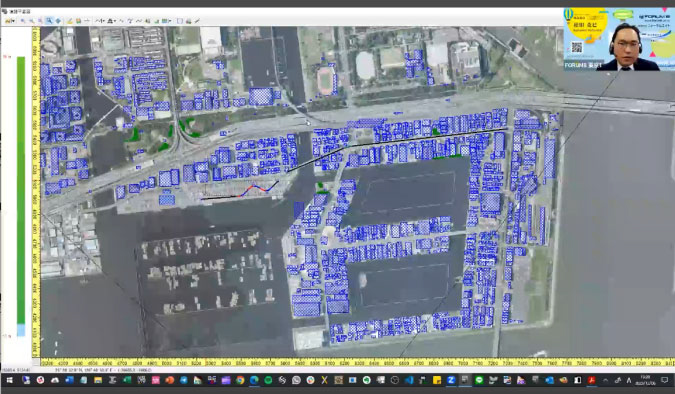This screenshot has width=675, height=394.
Task: Open the green grid display dropdown
Action: [x=170, y=21]
